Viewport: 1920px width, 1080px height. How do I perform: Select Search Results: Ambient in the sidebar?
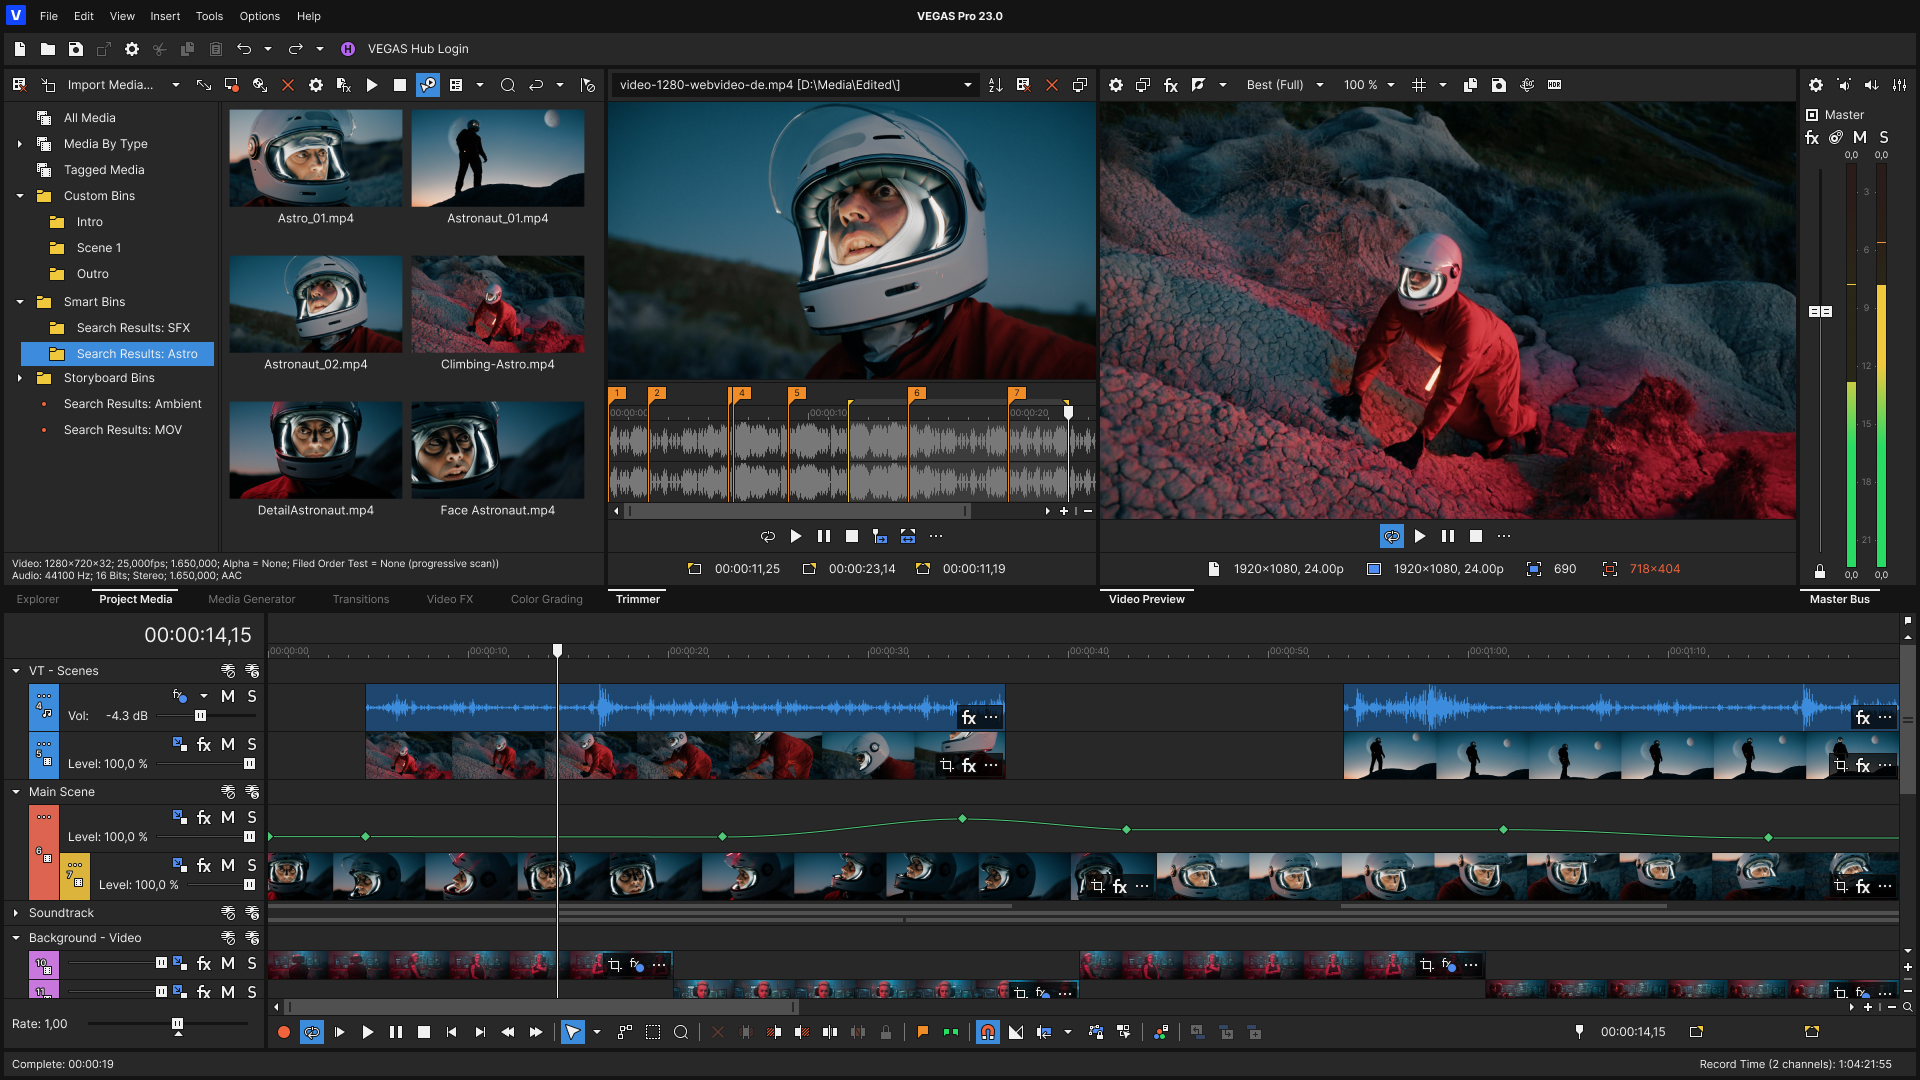tap(132, 404)
